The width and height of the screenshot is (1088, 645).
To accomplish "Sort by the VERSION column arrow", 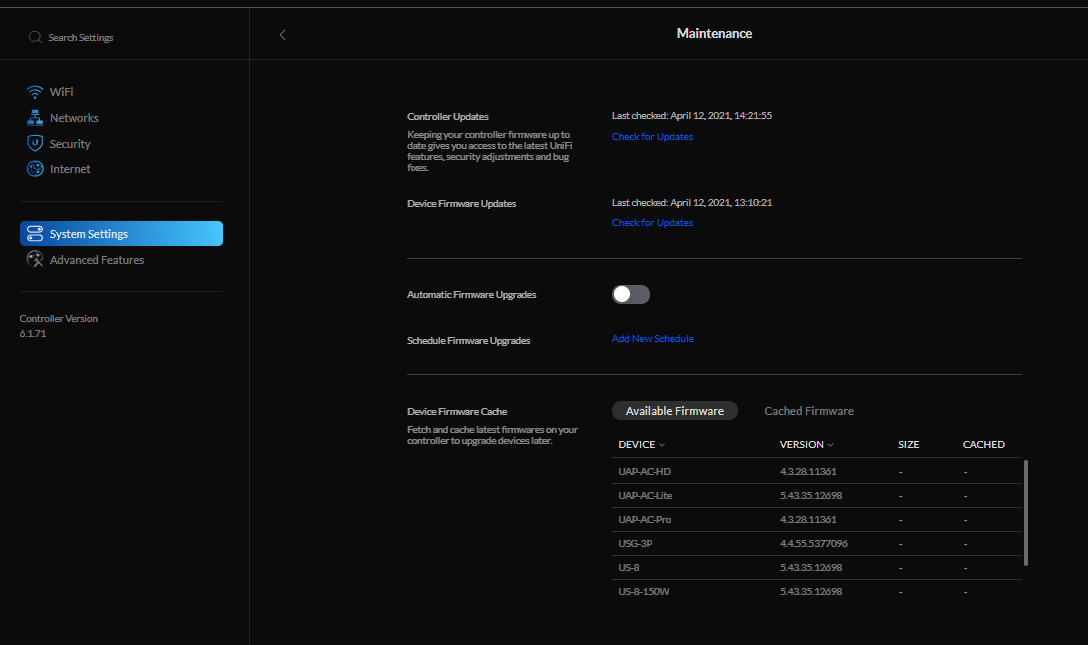I will click(831, 445).
